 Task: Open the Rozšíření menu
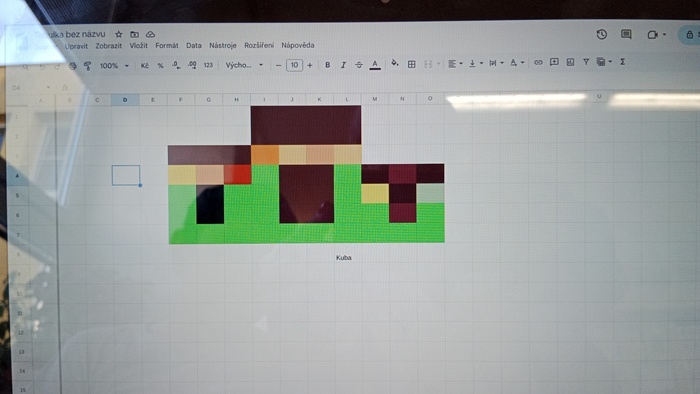click(x=259, y=46)
